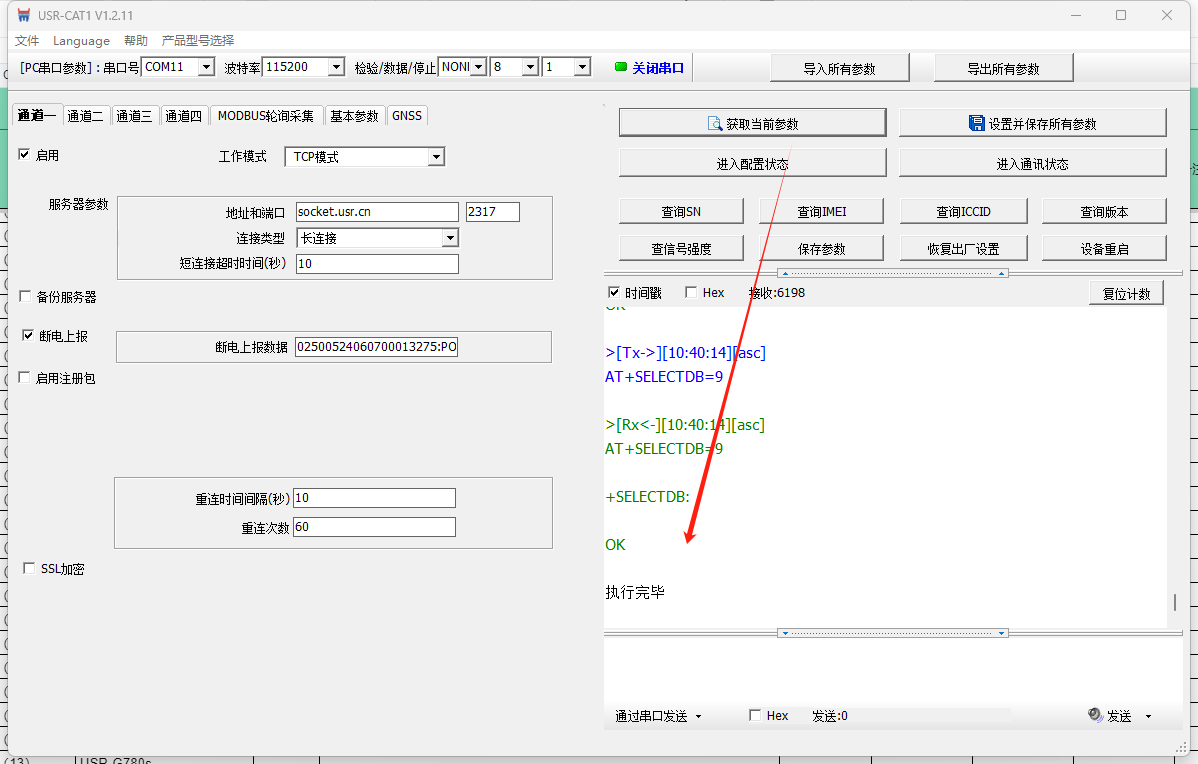Click the 查询IMEI button
The width and height of the screenshot is (1198, 764).
coord(822,211)
